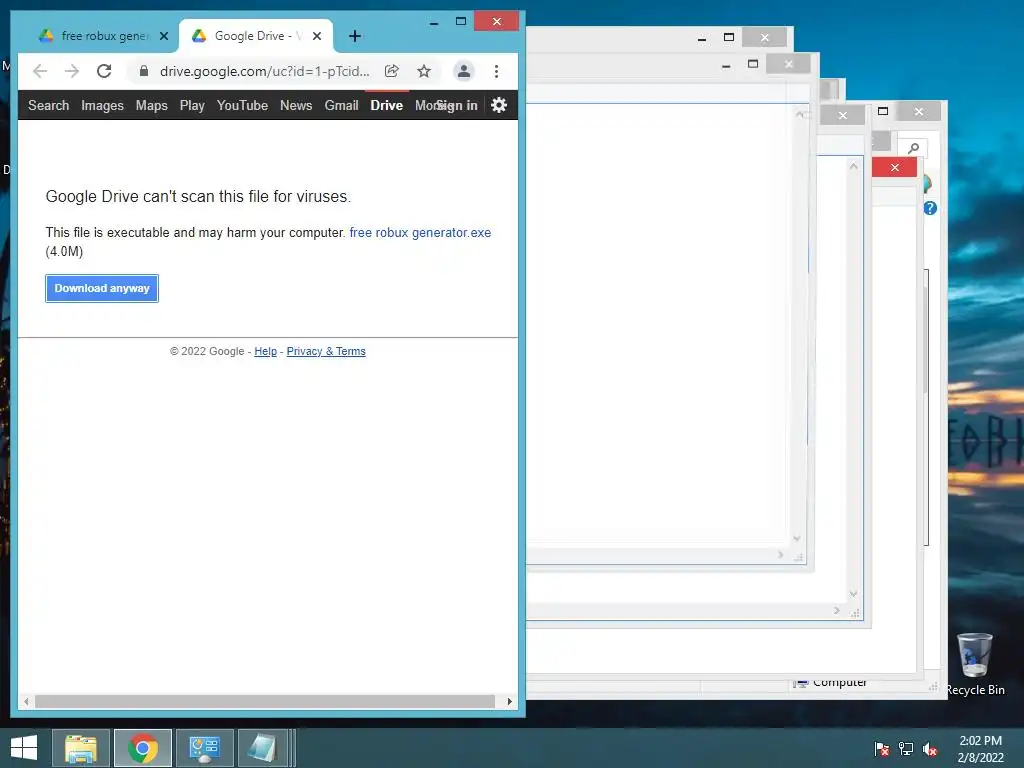1024x768 pixels.
Task: Share this page icon in address bar
Action: point(392,71)
